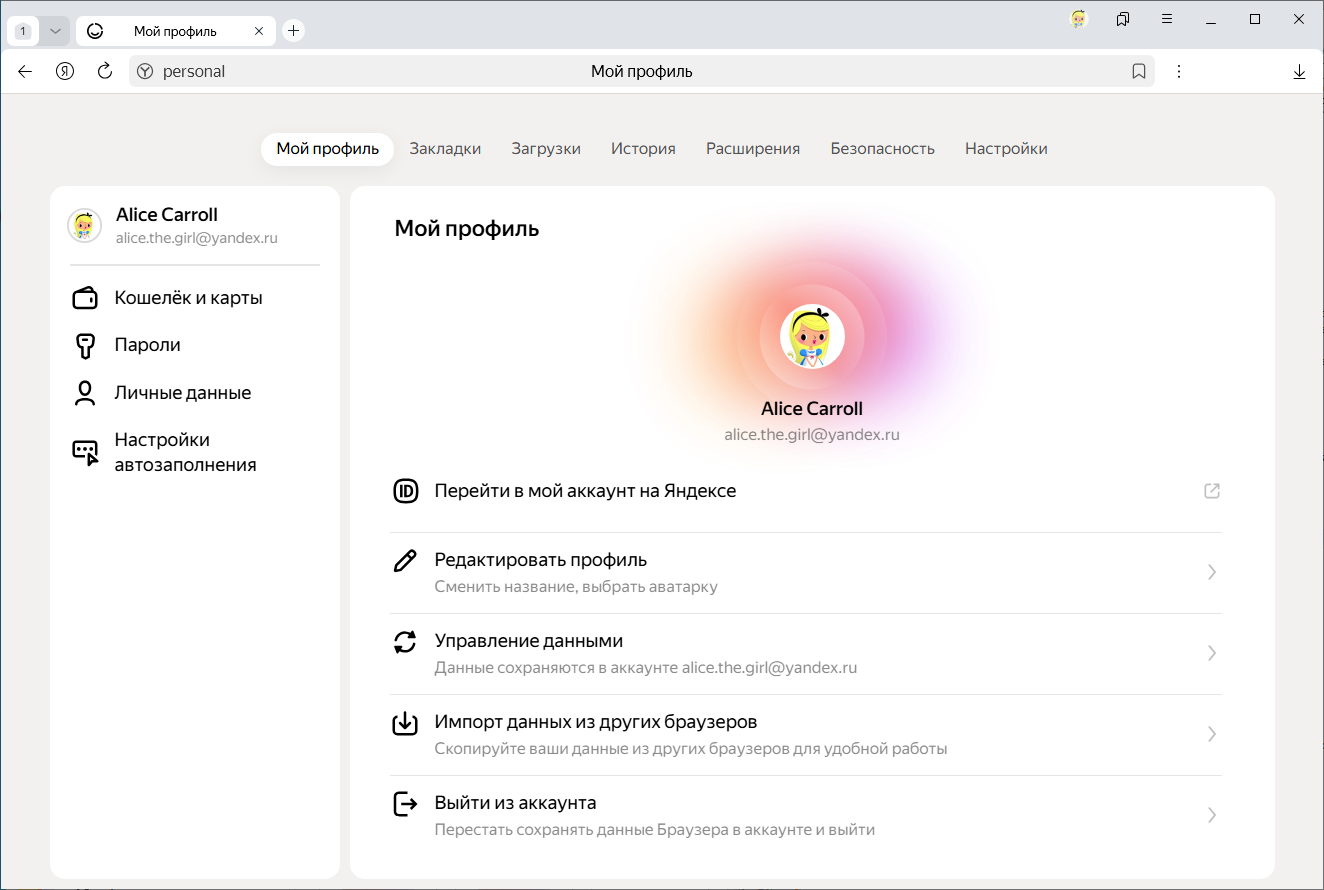Expand tab list dropdown arrow
Viewport: 1324px width, 890px height.
coord(55,31)
